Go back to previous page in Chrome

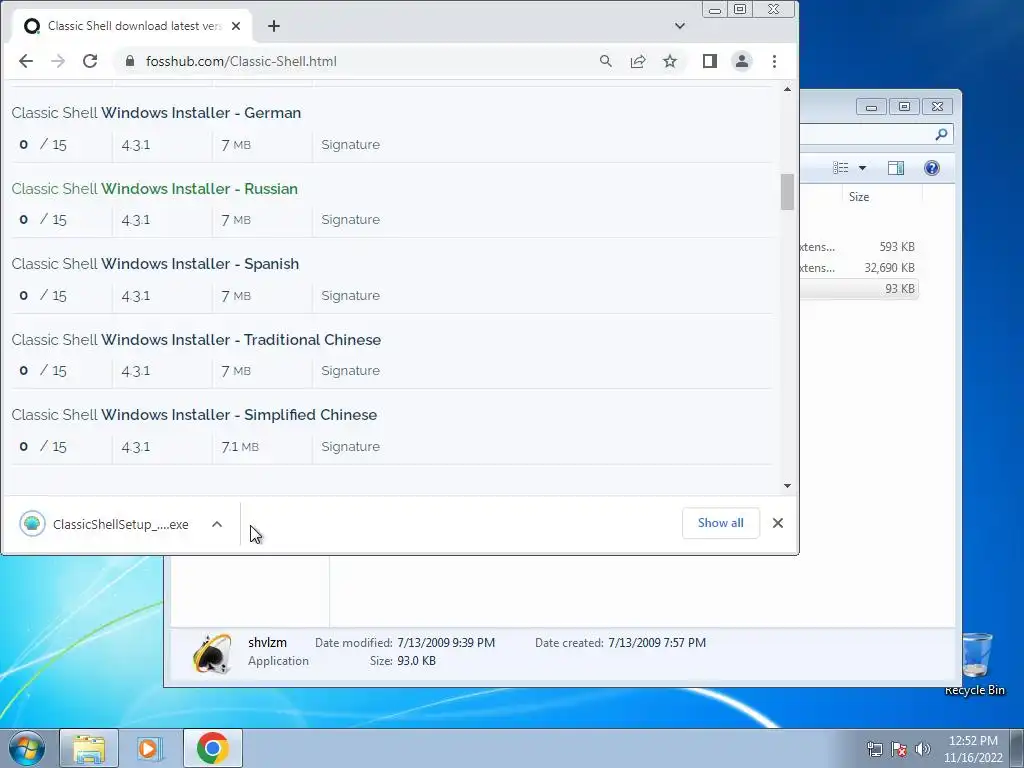pyautogui.click(x=25, y=61)
